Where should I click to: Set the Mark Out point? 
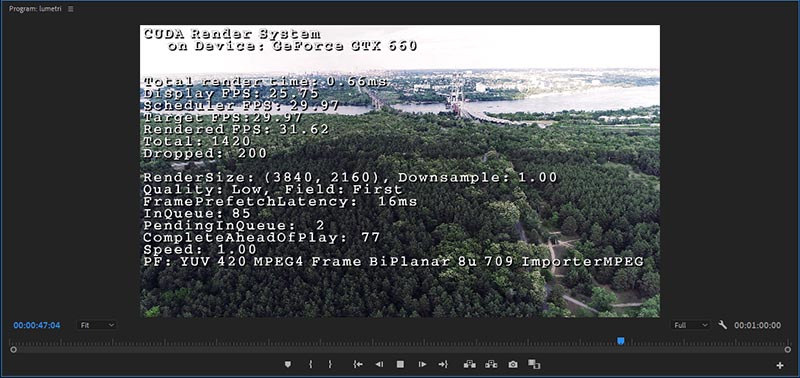click(x=330, y=364)
